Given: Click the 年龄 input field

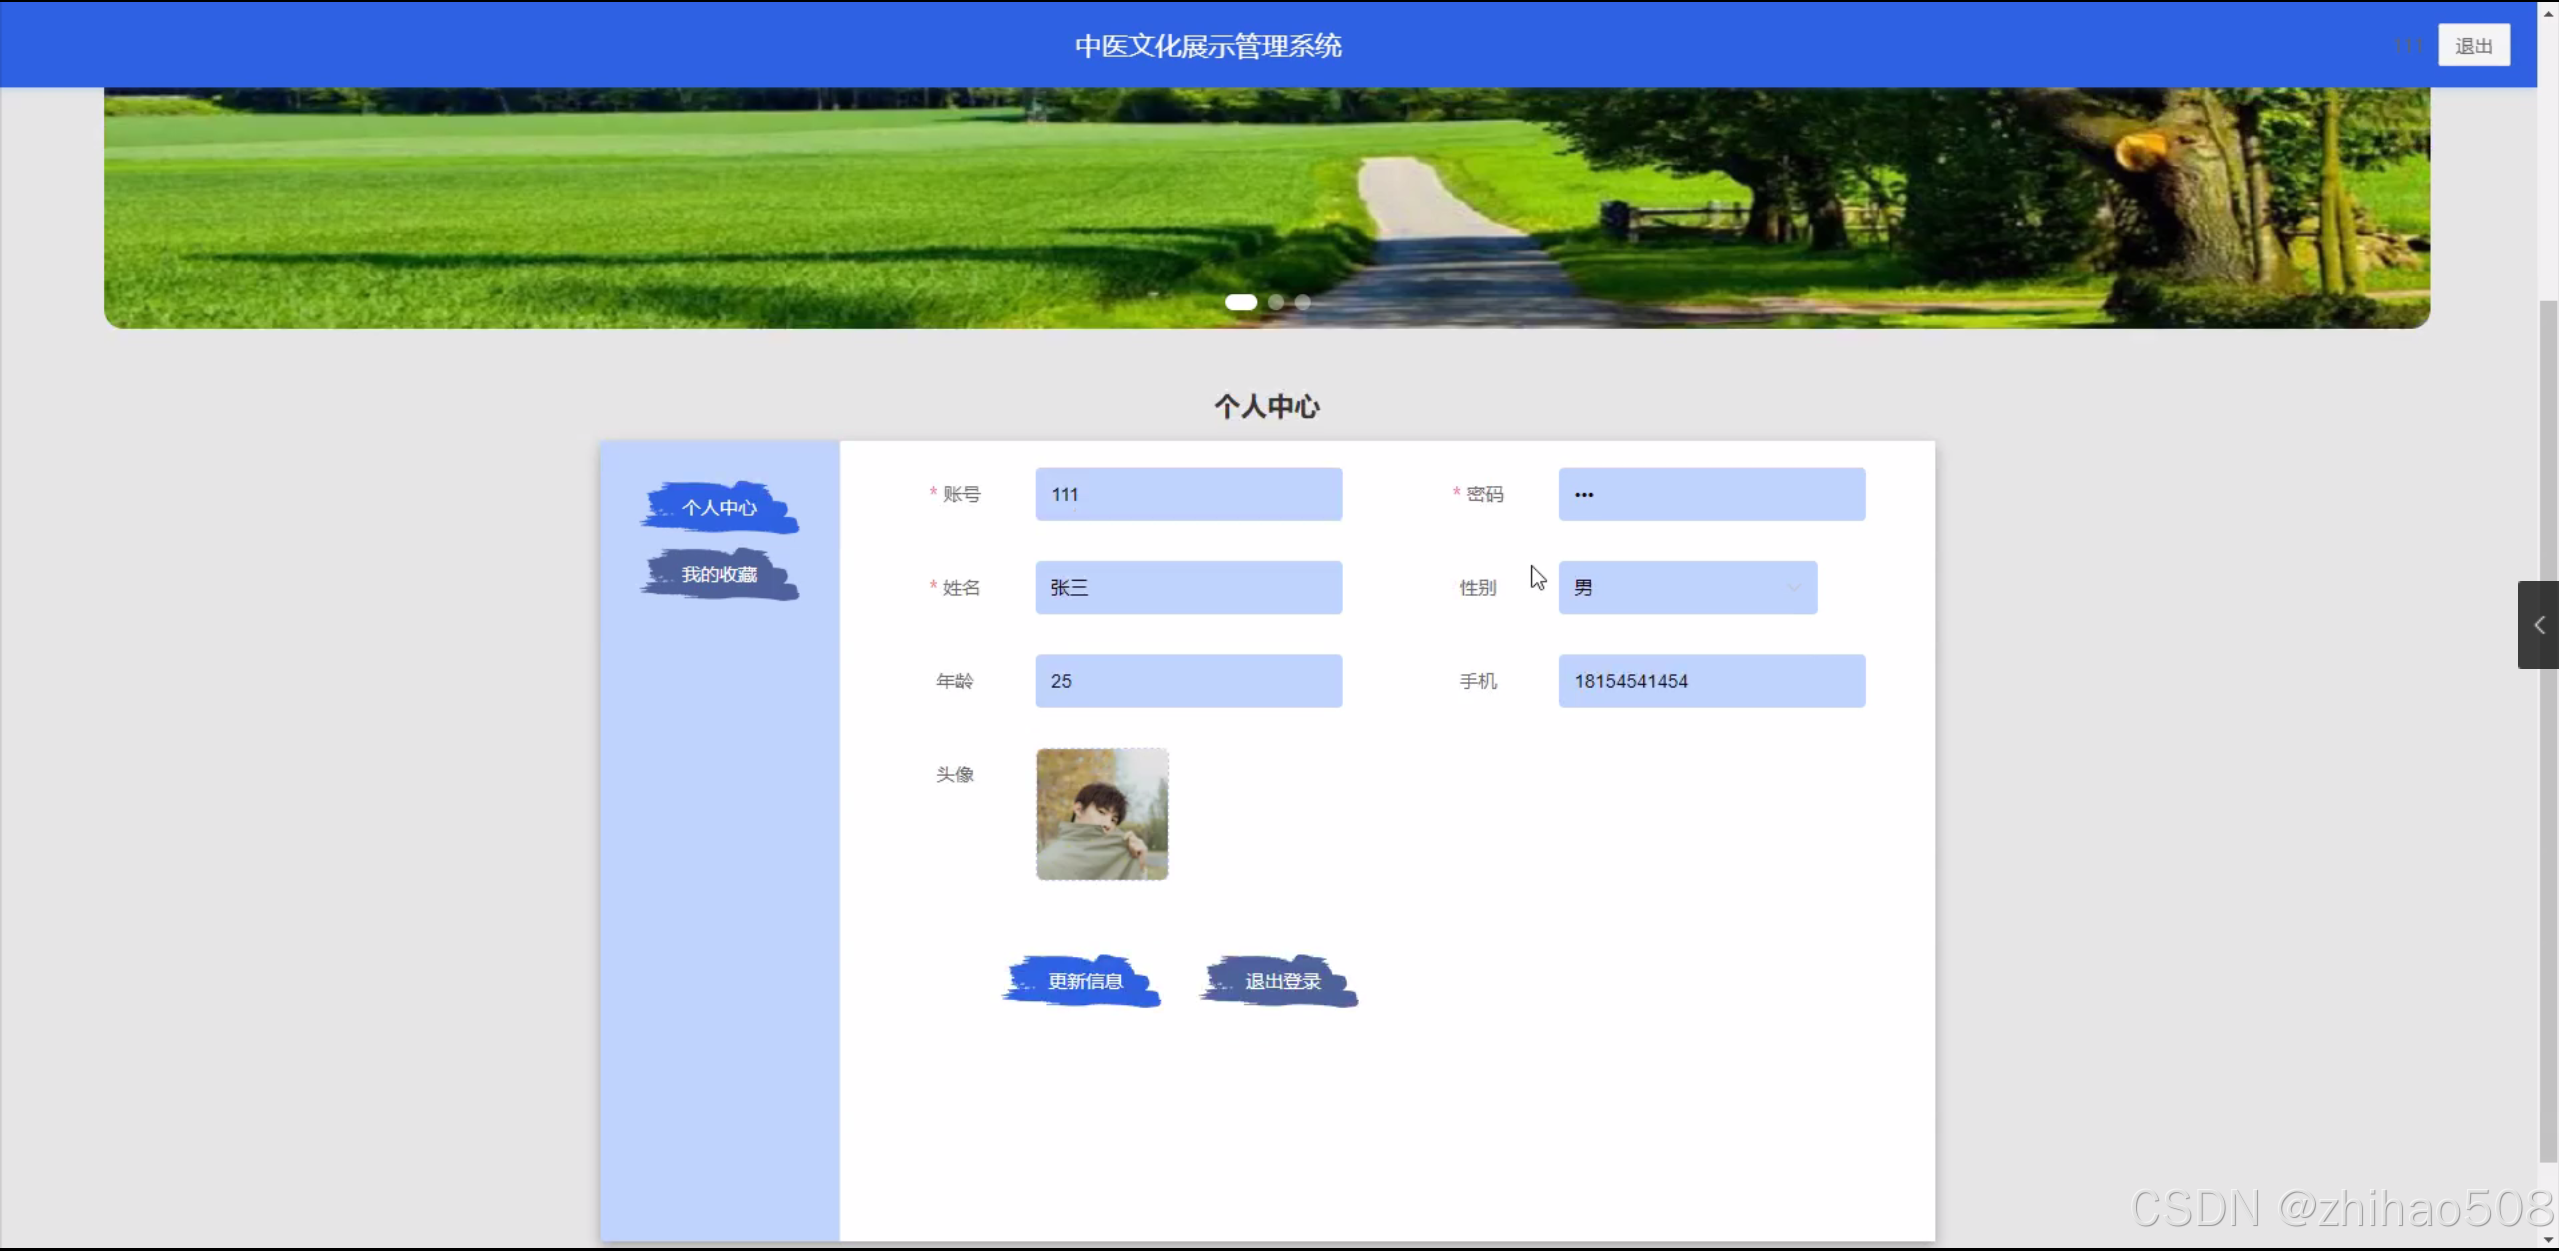Looking at the screenshot, I should coord(1188,681).
